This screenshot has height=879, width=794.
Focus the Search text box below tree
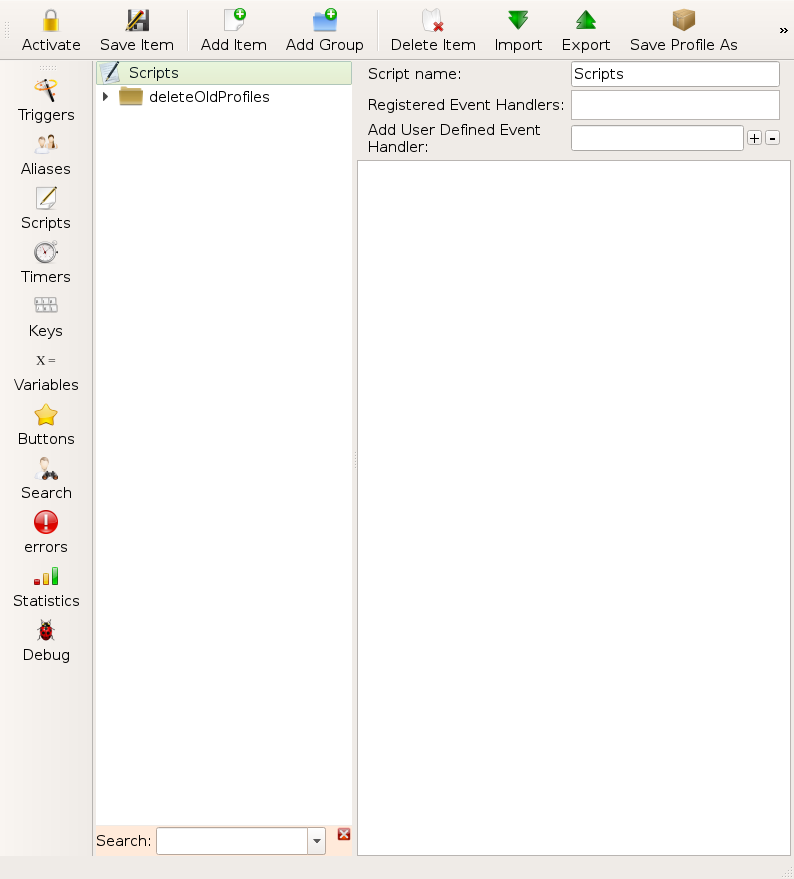232,841
